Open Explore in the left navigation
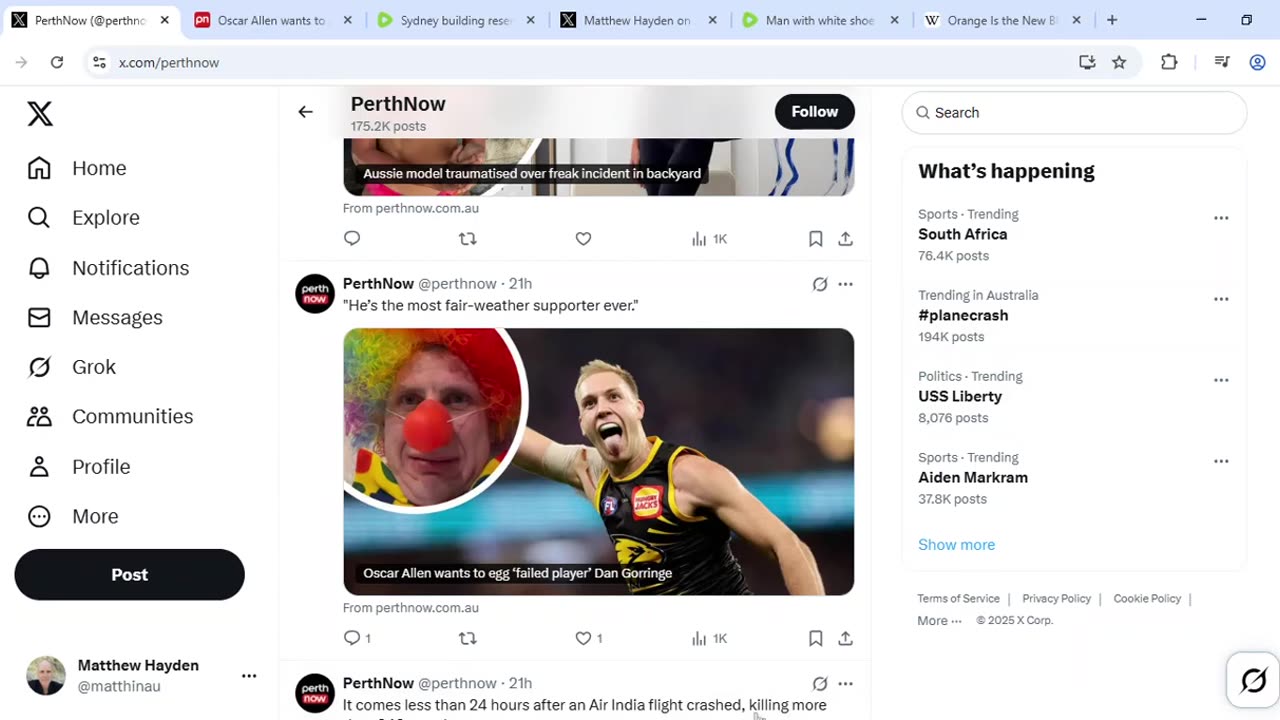 click(x=84, y=217)
